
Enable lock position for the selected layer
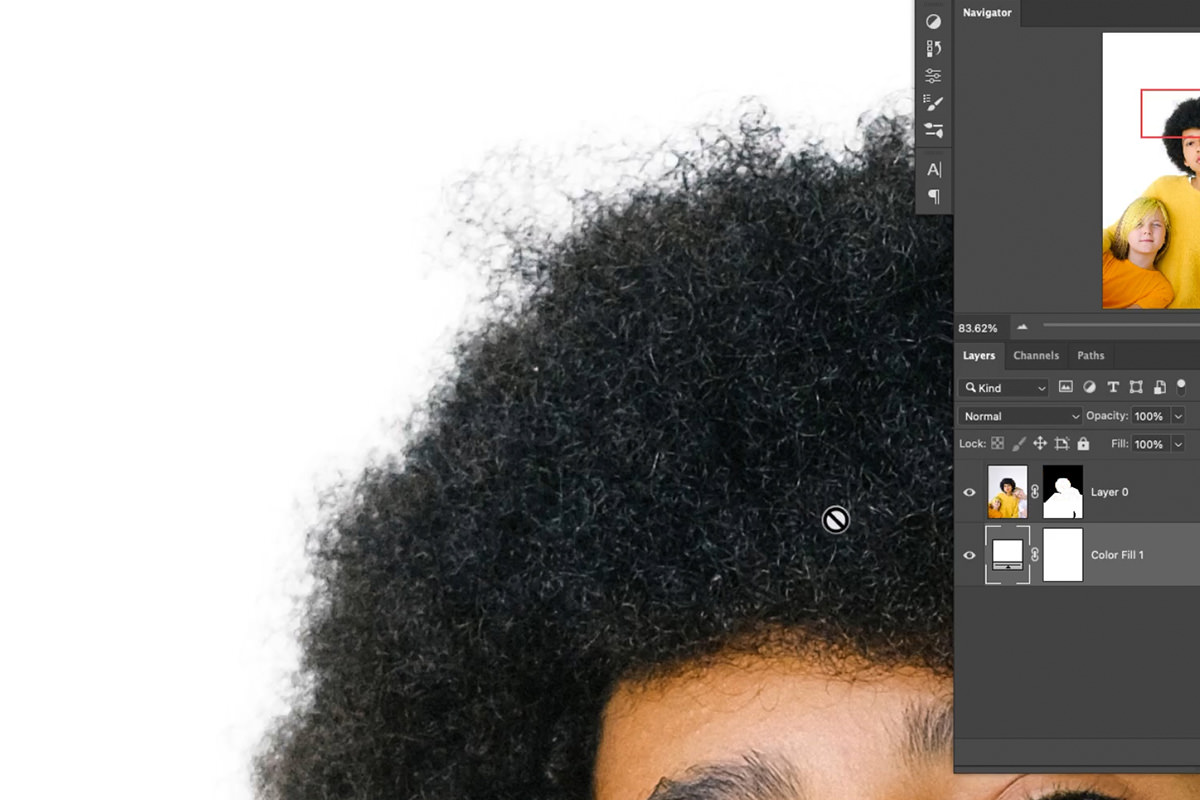[x=1041, y=443]
